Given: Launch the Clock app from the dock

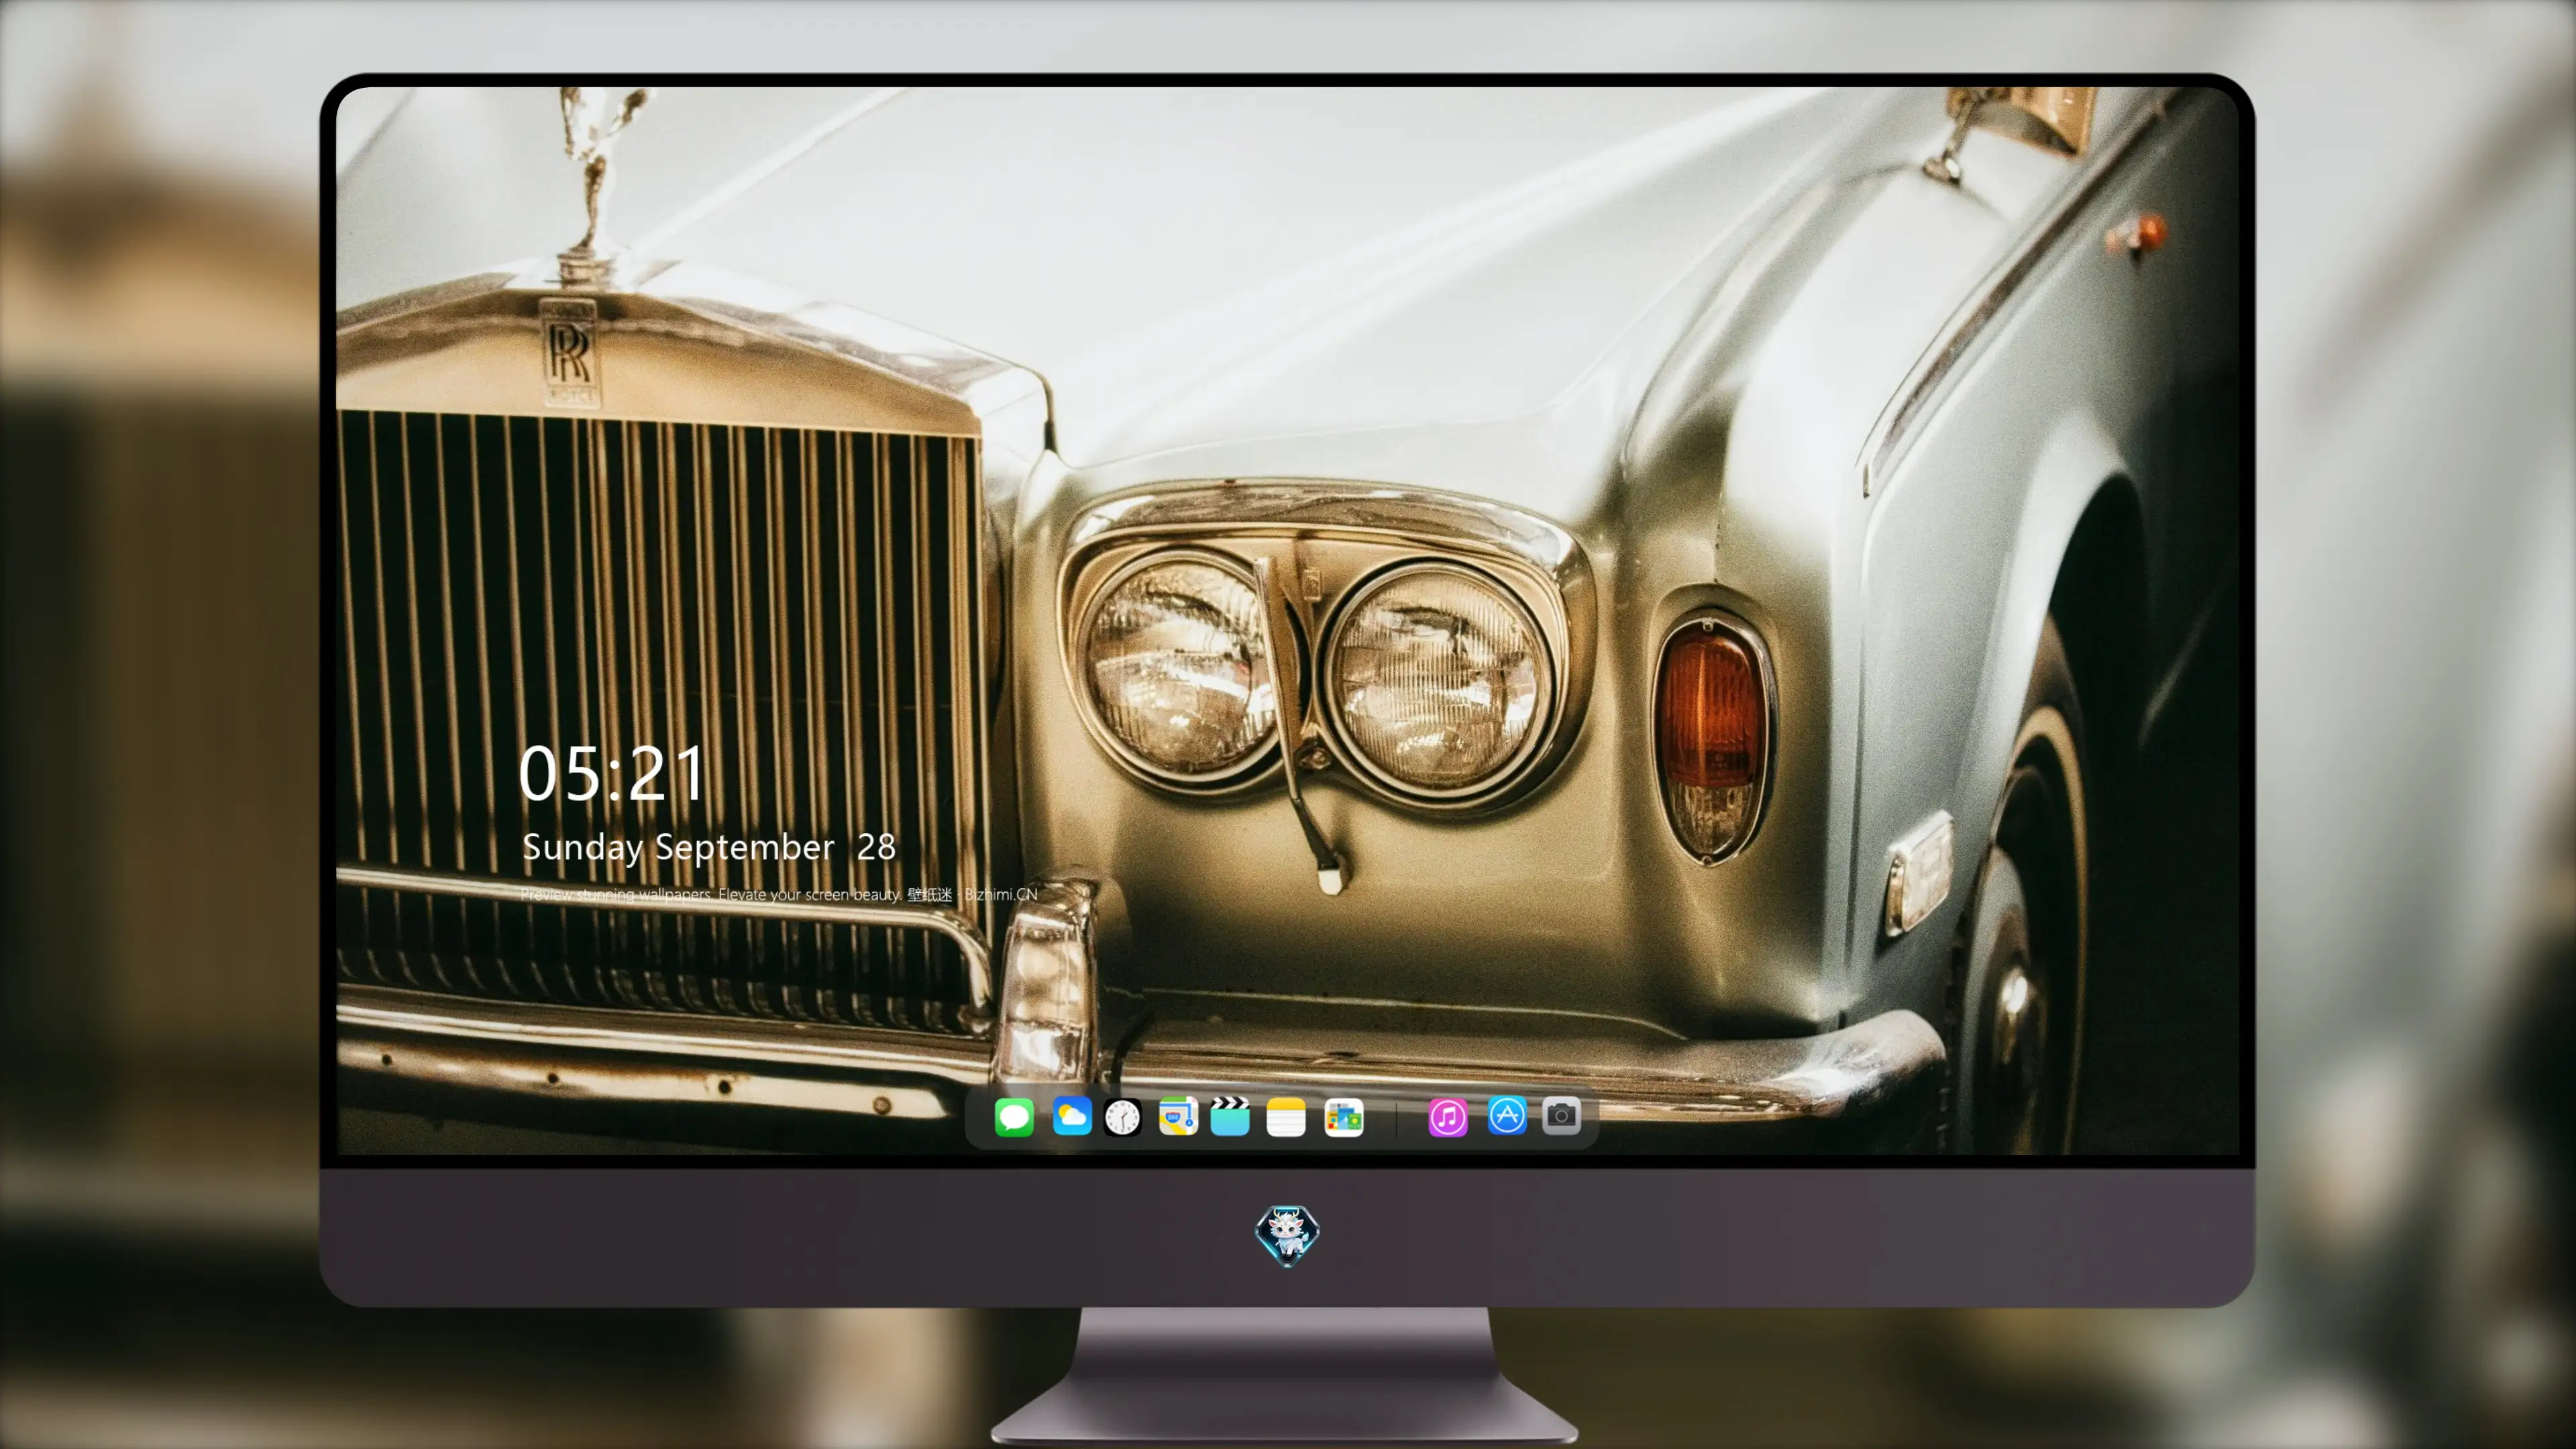Looking at the screenshot, I should 1122,1117.
